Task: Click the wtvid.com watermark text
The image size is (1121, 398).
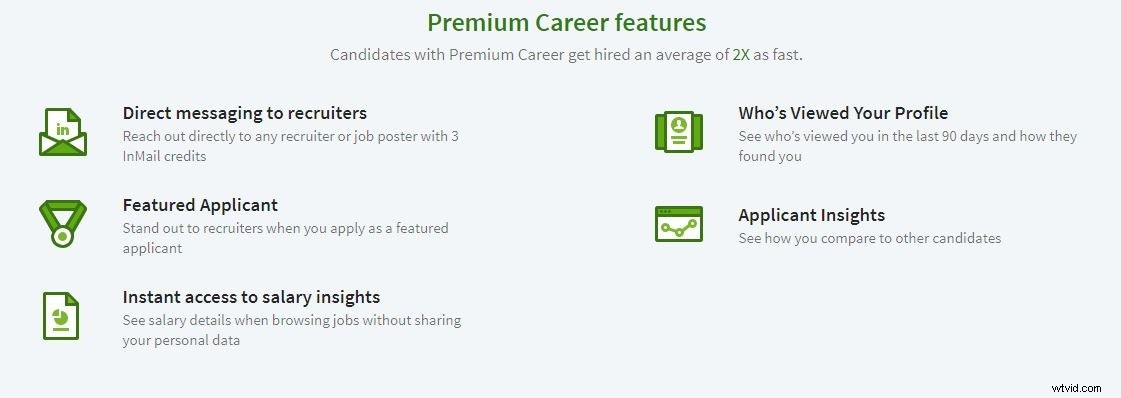Action: tap(1077, 387)
